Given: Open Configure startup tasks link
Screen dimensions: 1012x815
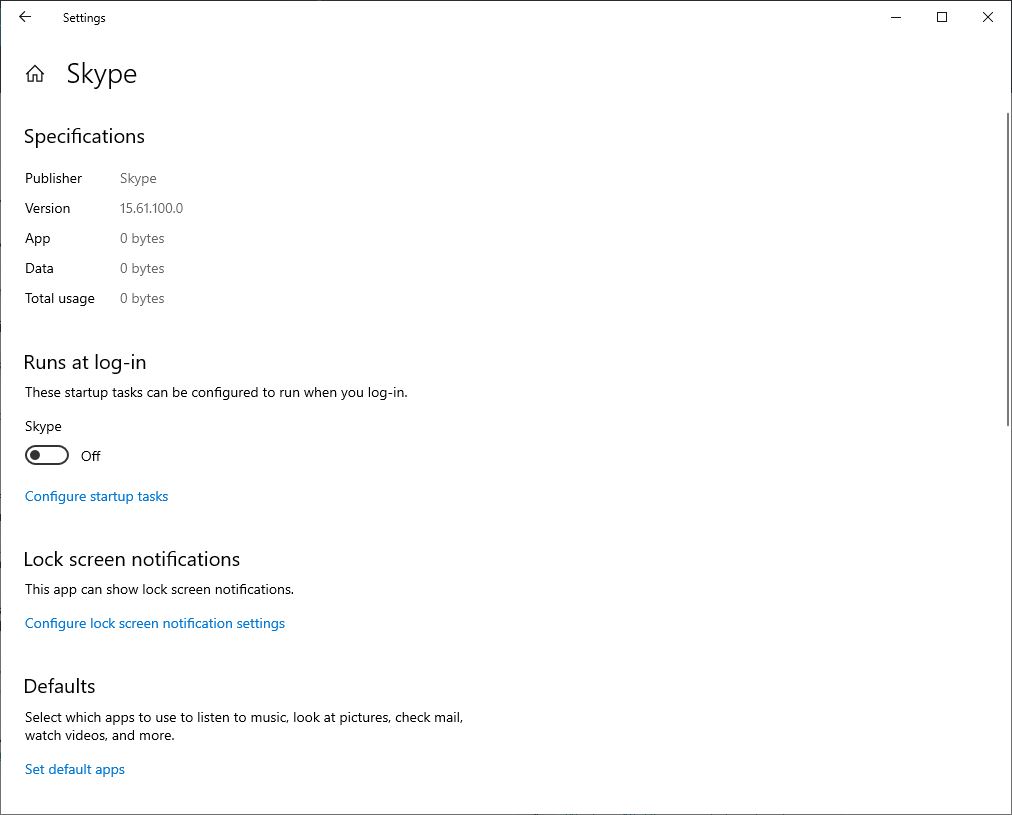Looking at the screenshot, I should coord(96,496).
